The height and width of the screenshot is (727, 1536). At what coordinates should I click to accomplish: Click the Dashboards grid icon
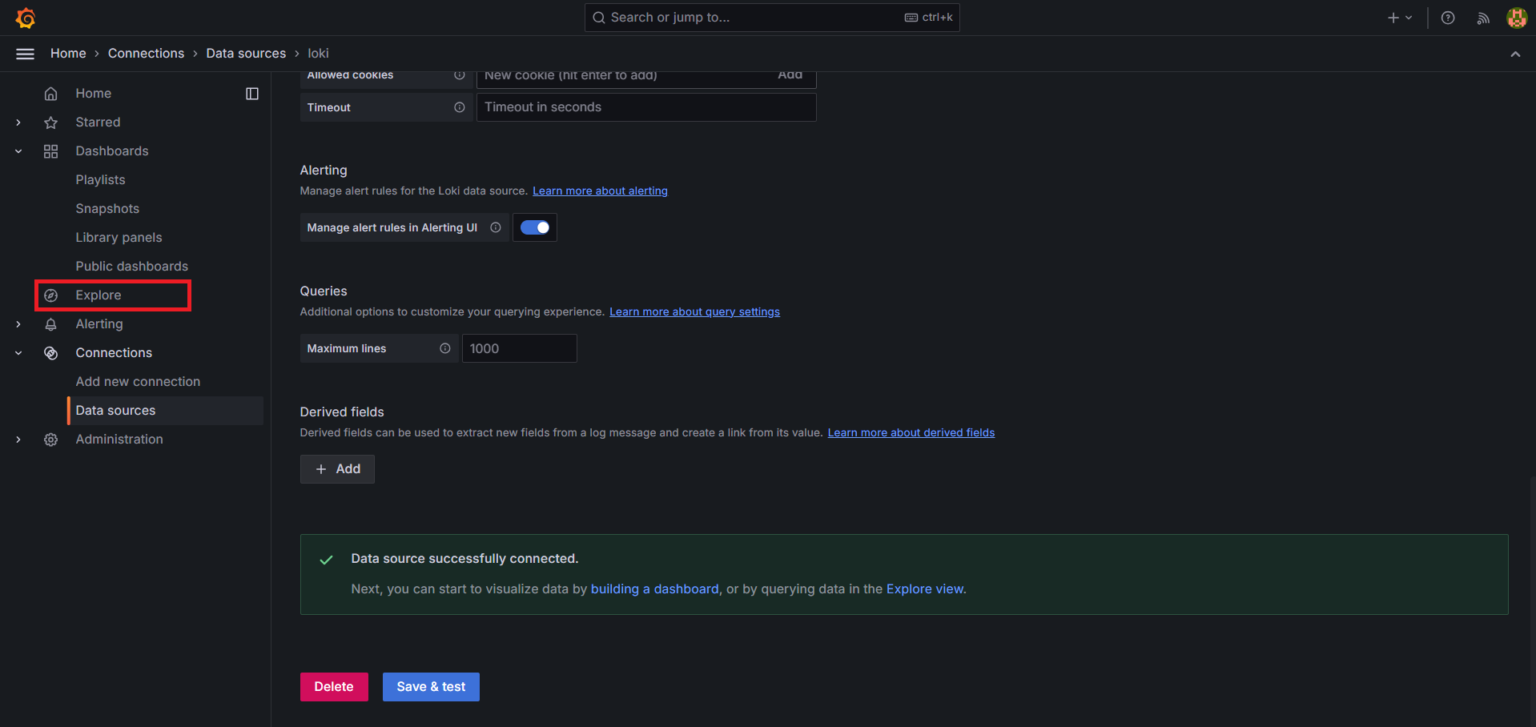click(x=51, y=150)
